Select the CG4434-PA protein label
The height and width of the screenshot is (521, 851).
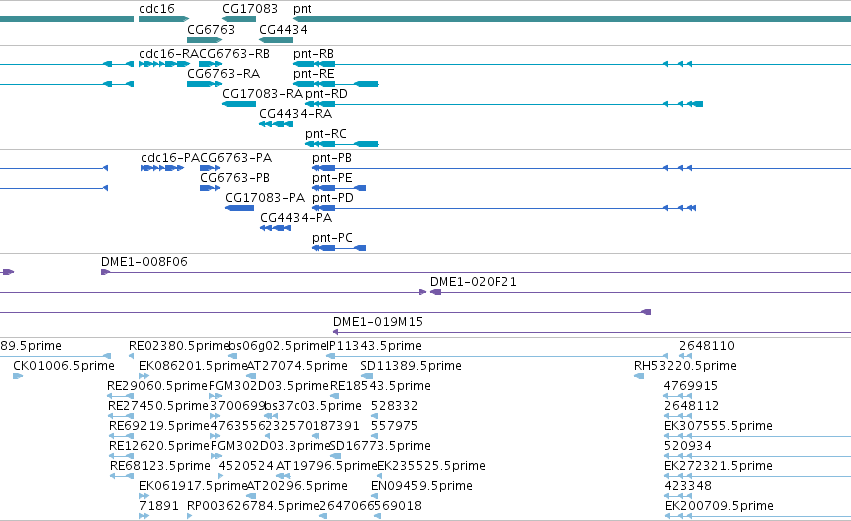pos(296,218)
